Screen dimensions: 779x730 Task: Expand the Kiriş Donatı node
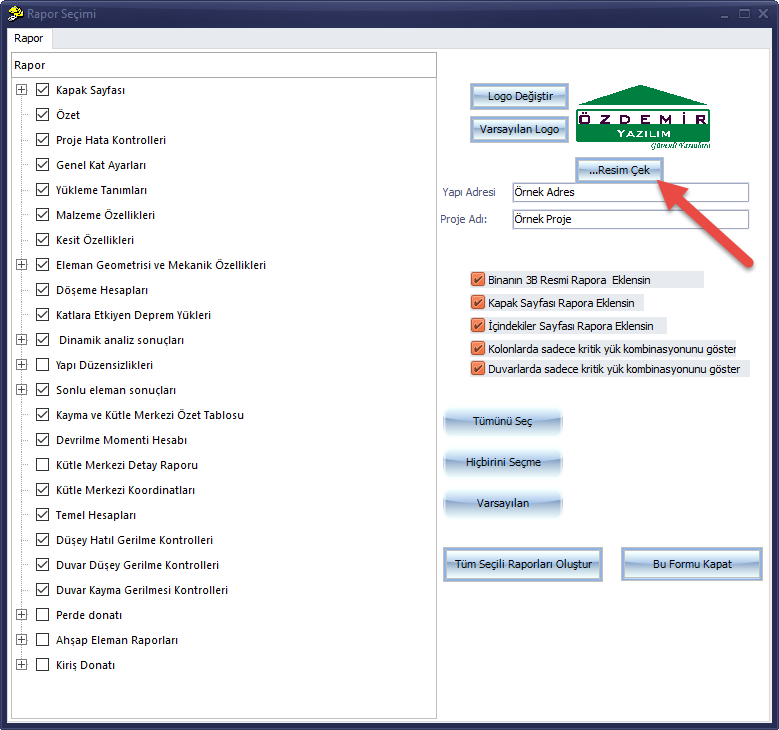[x=21, y=664]
